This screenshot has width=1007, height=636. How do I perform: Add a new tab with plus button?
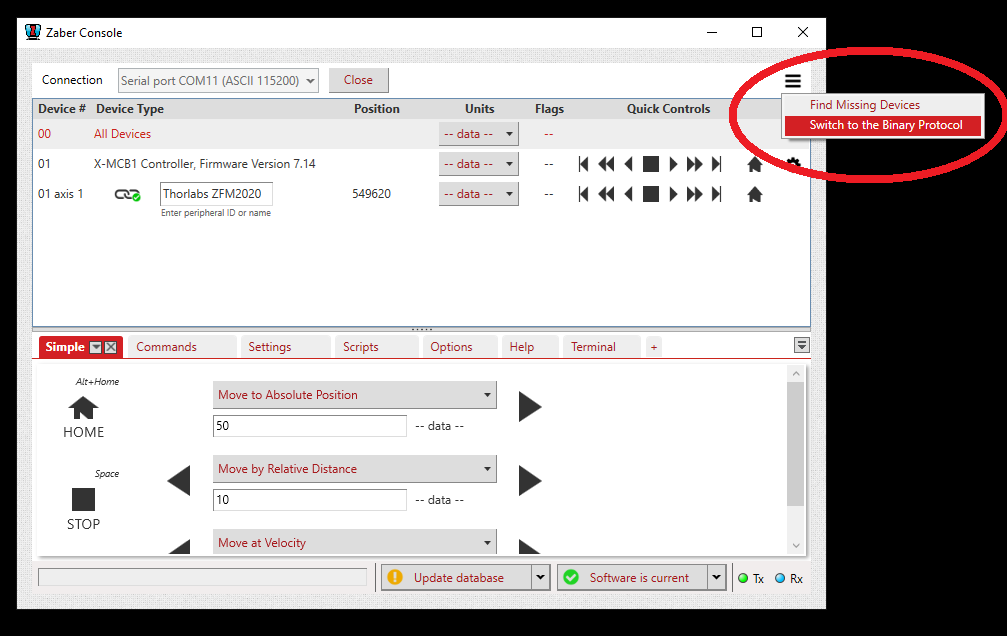pyautogui.click(x=654, y=347)
